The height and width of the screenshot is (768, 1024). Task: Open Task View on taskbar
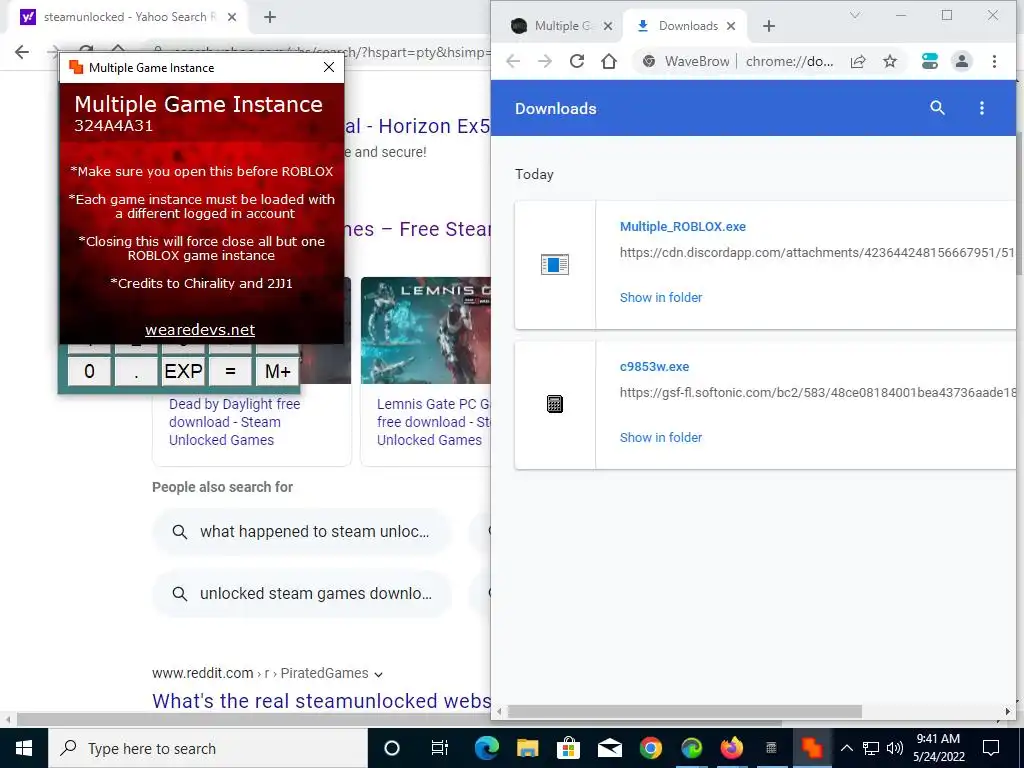click(440, 748)
